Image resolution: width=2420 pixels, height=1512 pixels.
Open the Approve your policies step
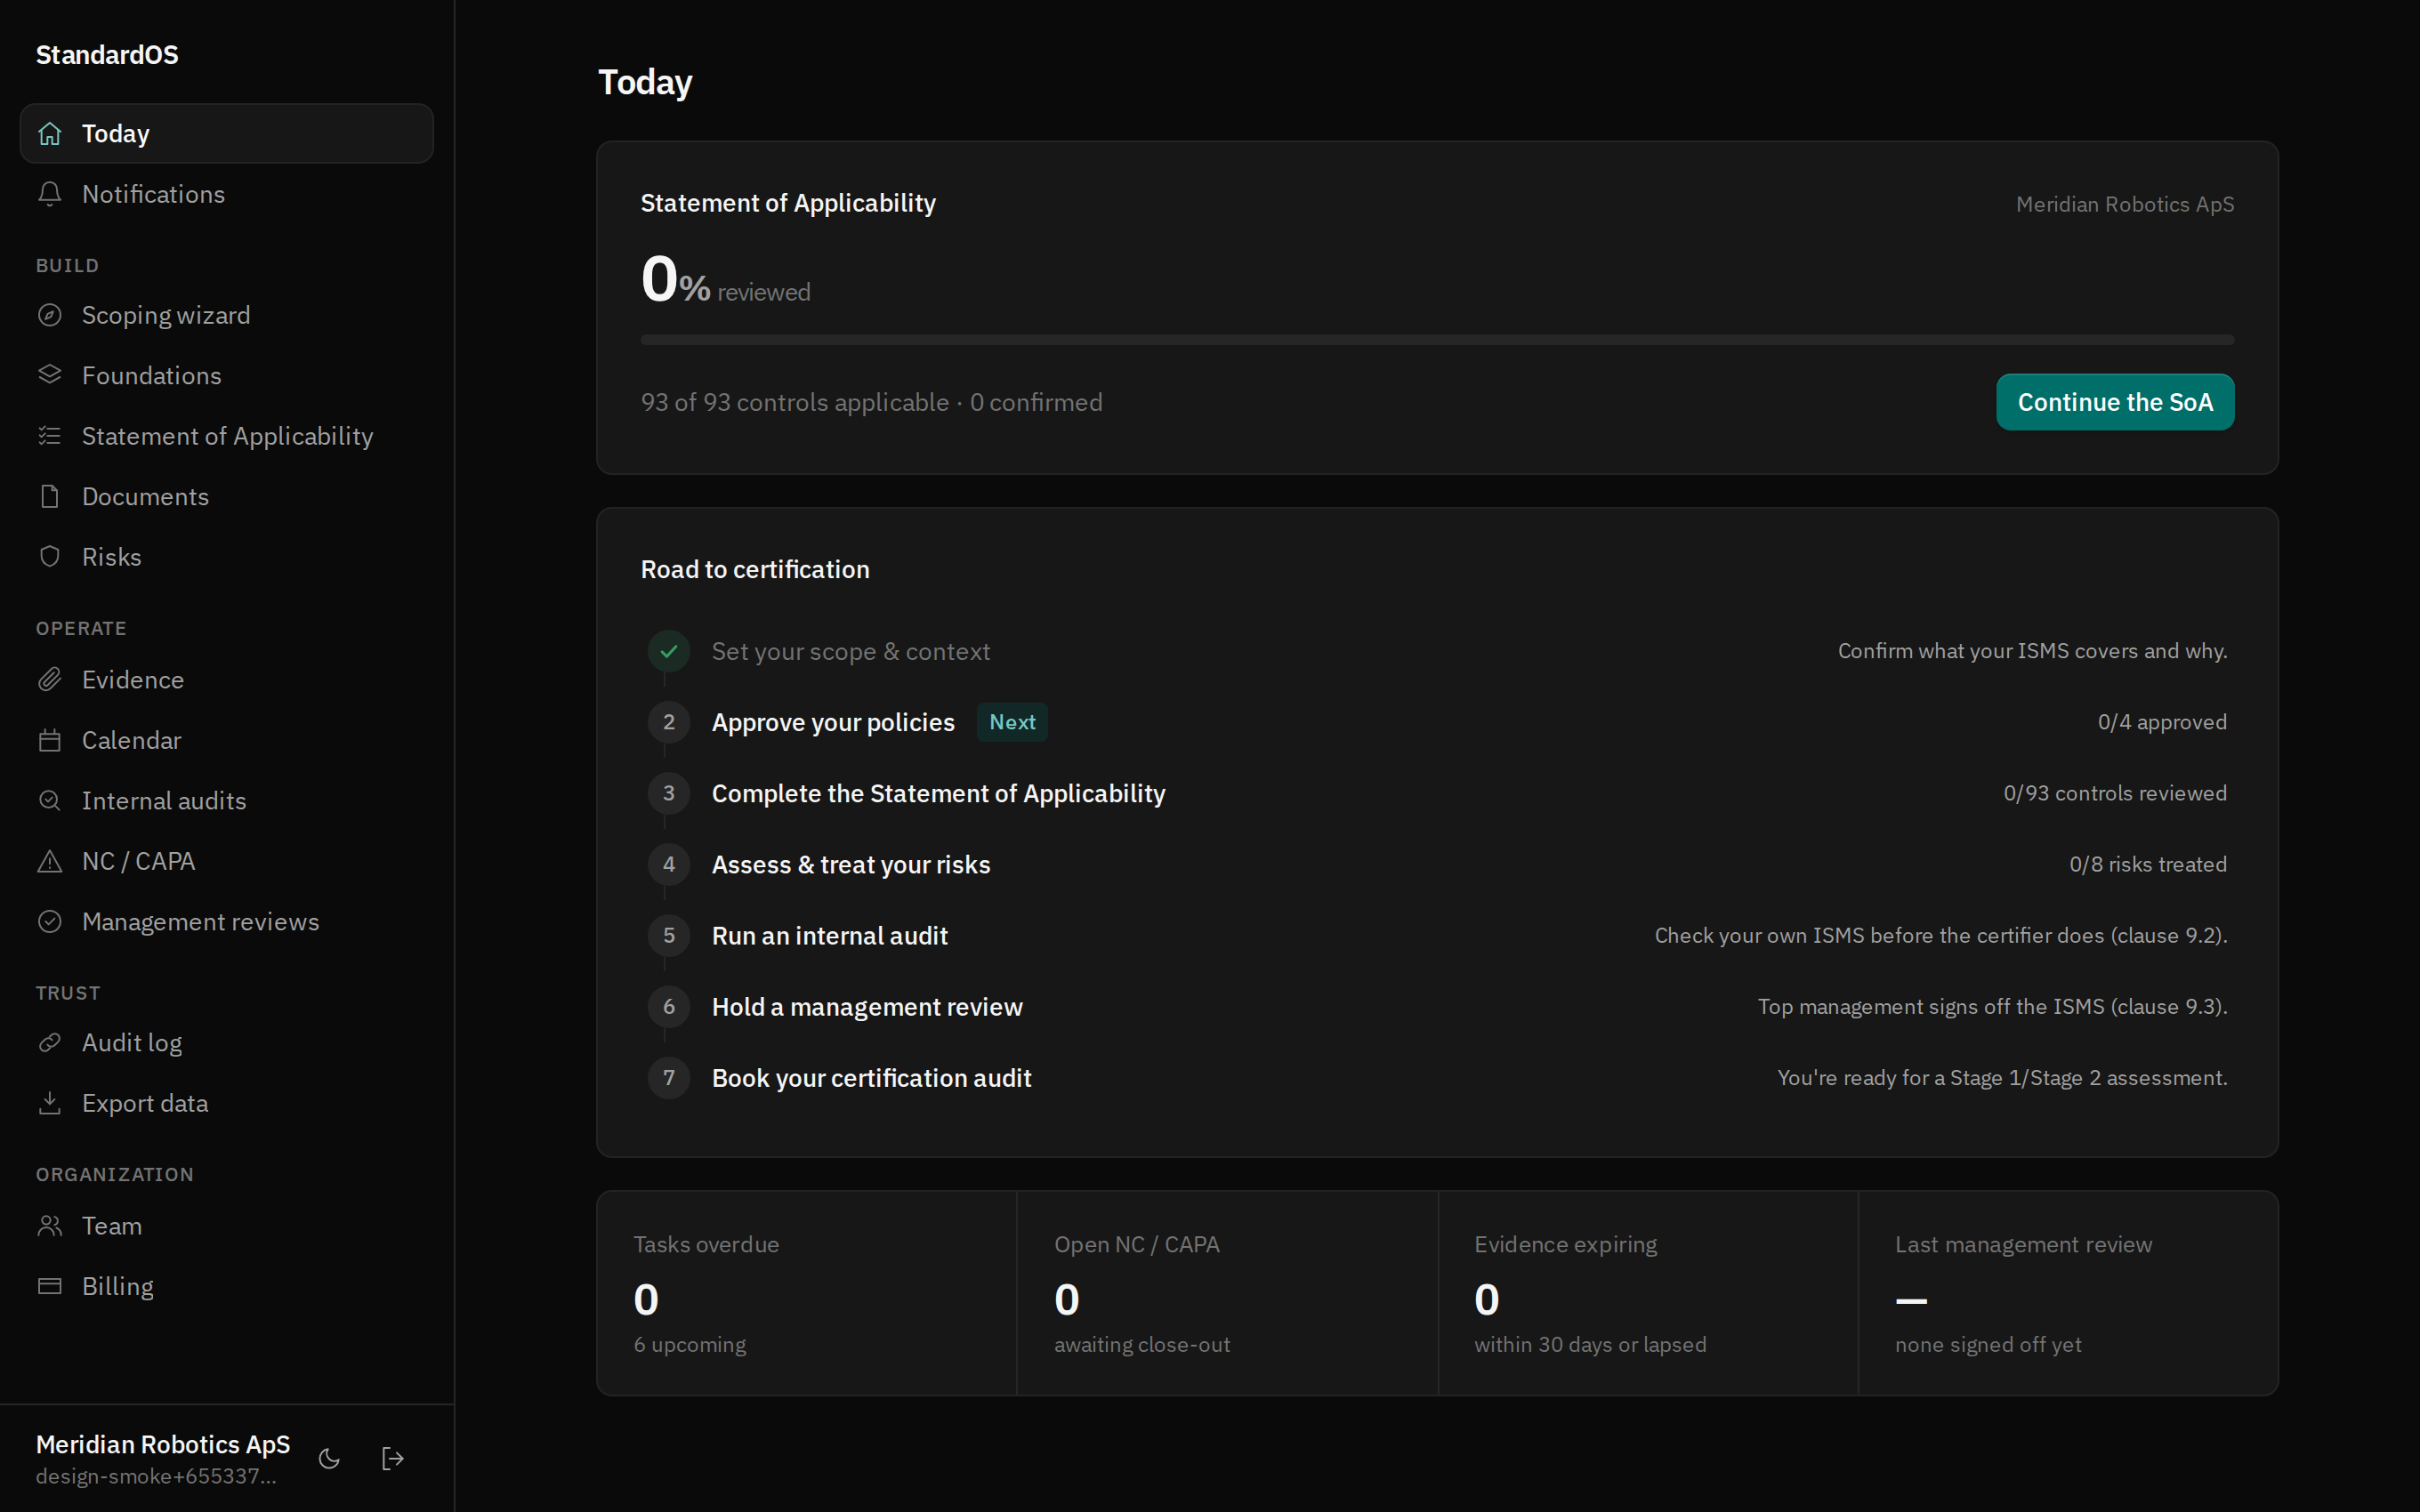[1437, 722]
